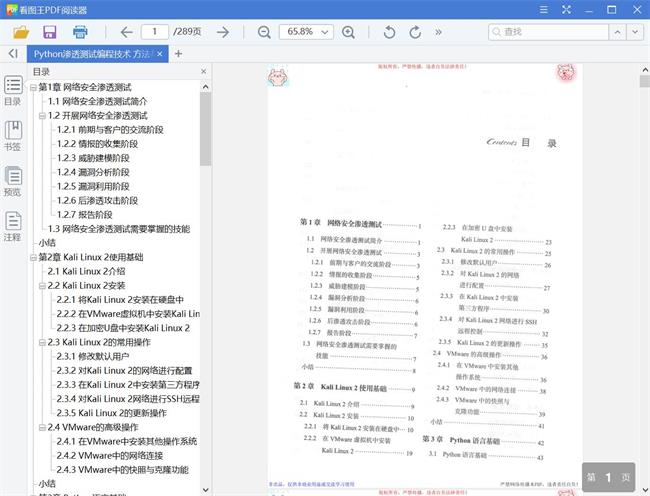The image size is (650, 496).
Task: Collapse the 2.4 VMware的高级操作 node
Action: (42, 428)
